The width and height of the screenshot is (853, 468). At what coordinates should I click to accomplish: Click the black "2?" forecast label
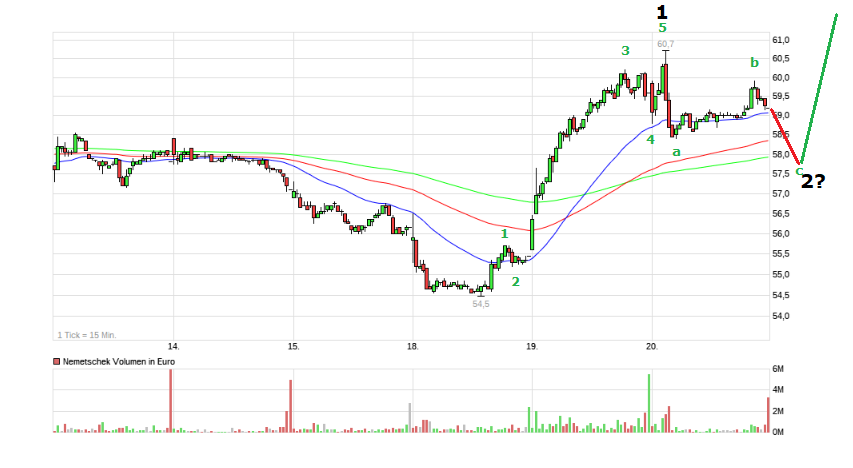coord(813,181)
